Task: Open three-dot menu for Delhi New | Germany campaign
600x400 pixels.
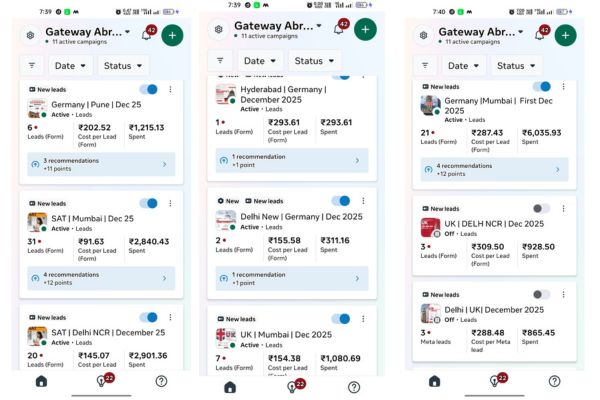Action: tap(363, 201)
